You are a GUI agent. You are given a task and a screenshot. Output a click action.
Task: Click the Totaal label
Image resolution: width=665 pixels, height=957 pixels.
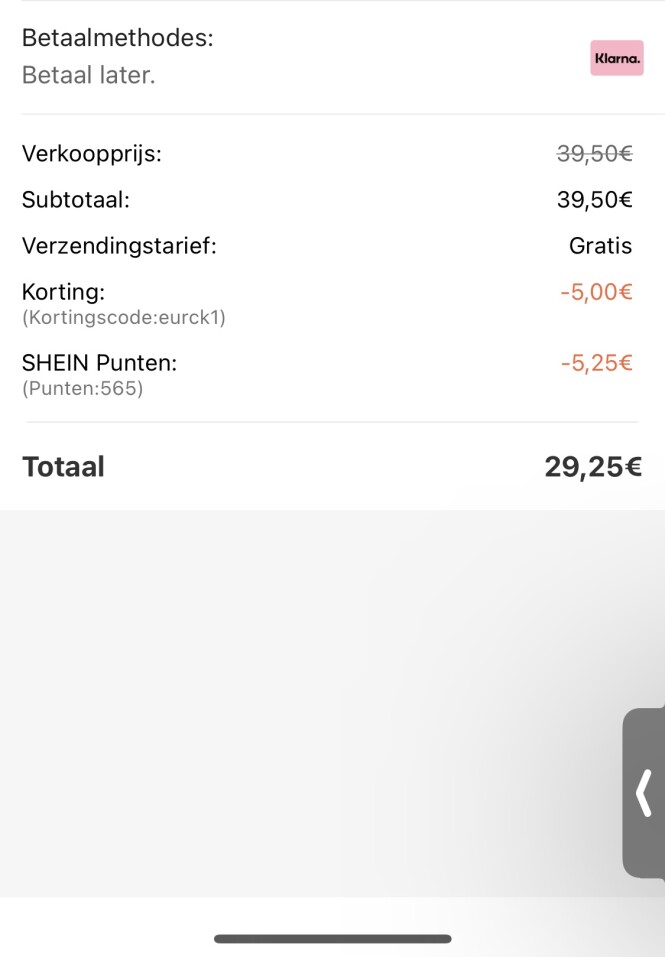click(x=63, y=466)
